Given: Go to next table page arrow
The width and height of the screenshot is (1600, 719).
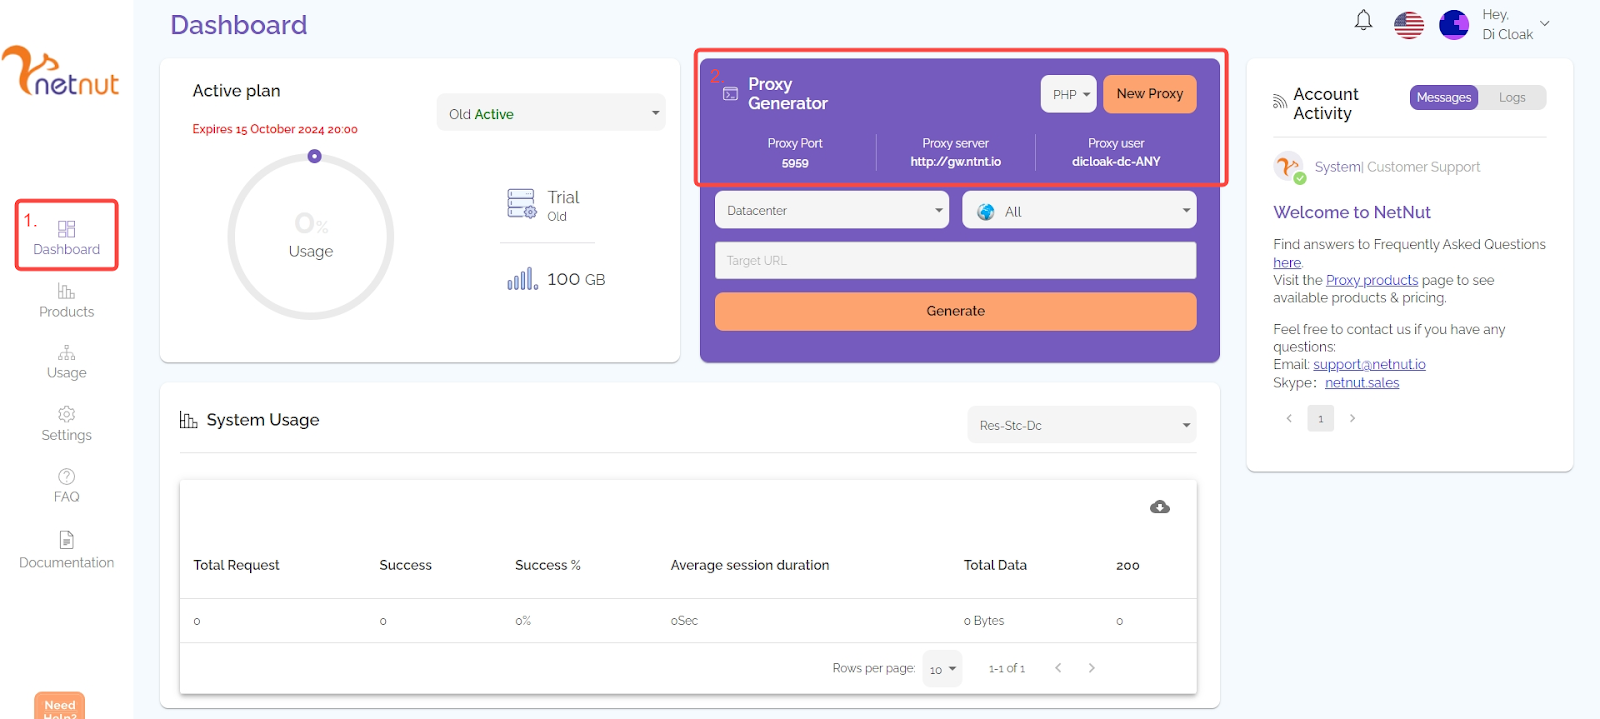Looking at the screenshot, I should point(1091,668).
